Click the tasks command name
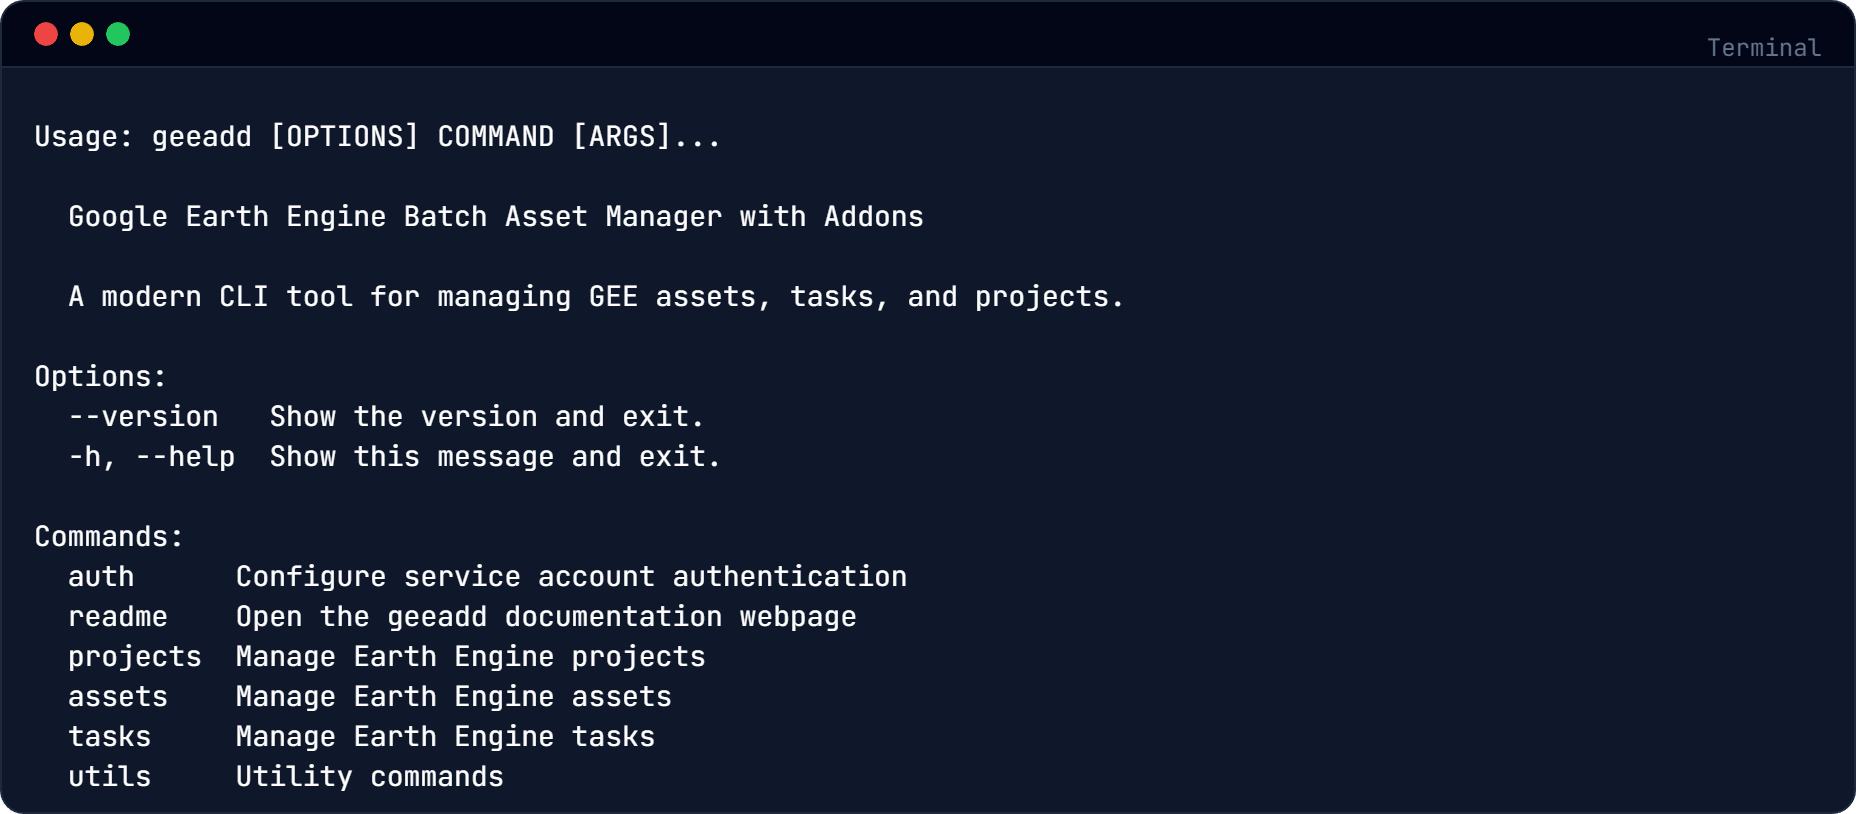 coord(110,737)
